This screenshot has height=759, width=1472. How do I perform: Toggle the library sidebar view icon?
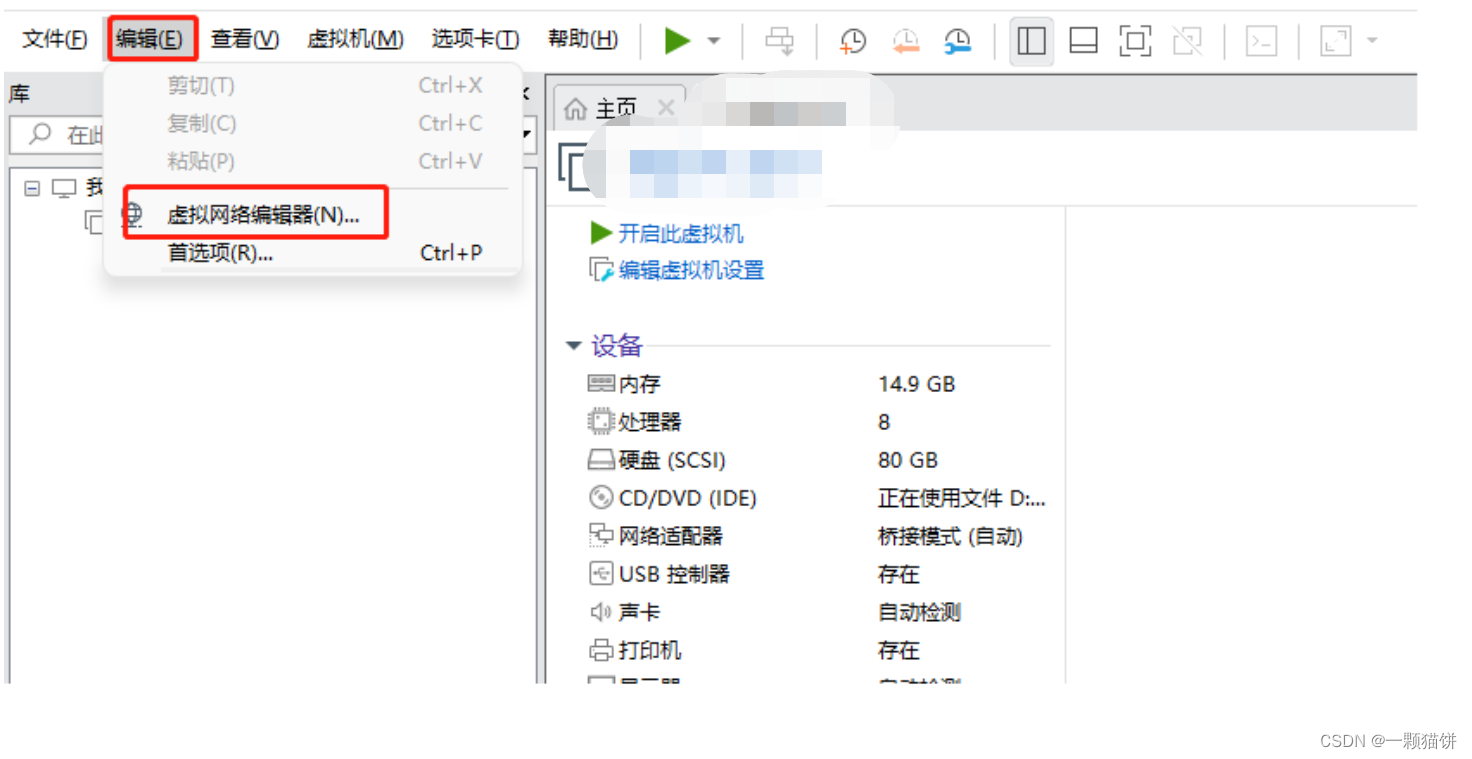pos(1031,41)
